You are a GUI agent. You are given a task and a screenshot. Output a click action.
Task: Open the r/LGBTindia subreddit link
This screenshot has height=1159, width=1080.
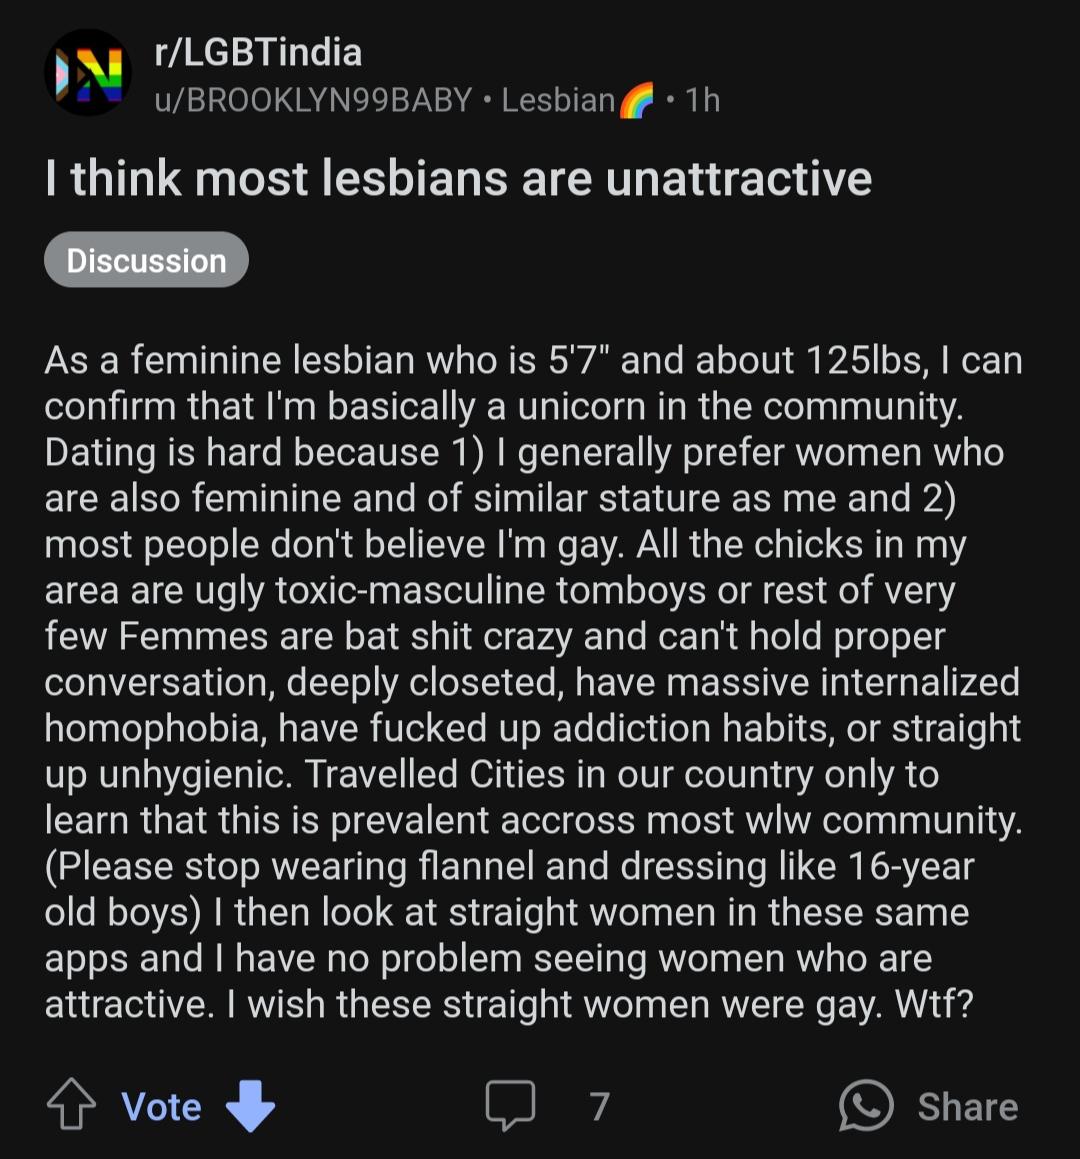click(x=258, y=52)
